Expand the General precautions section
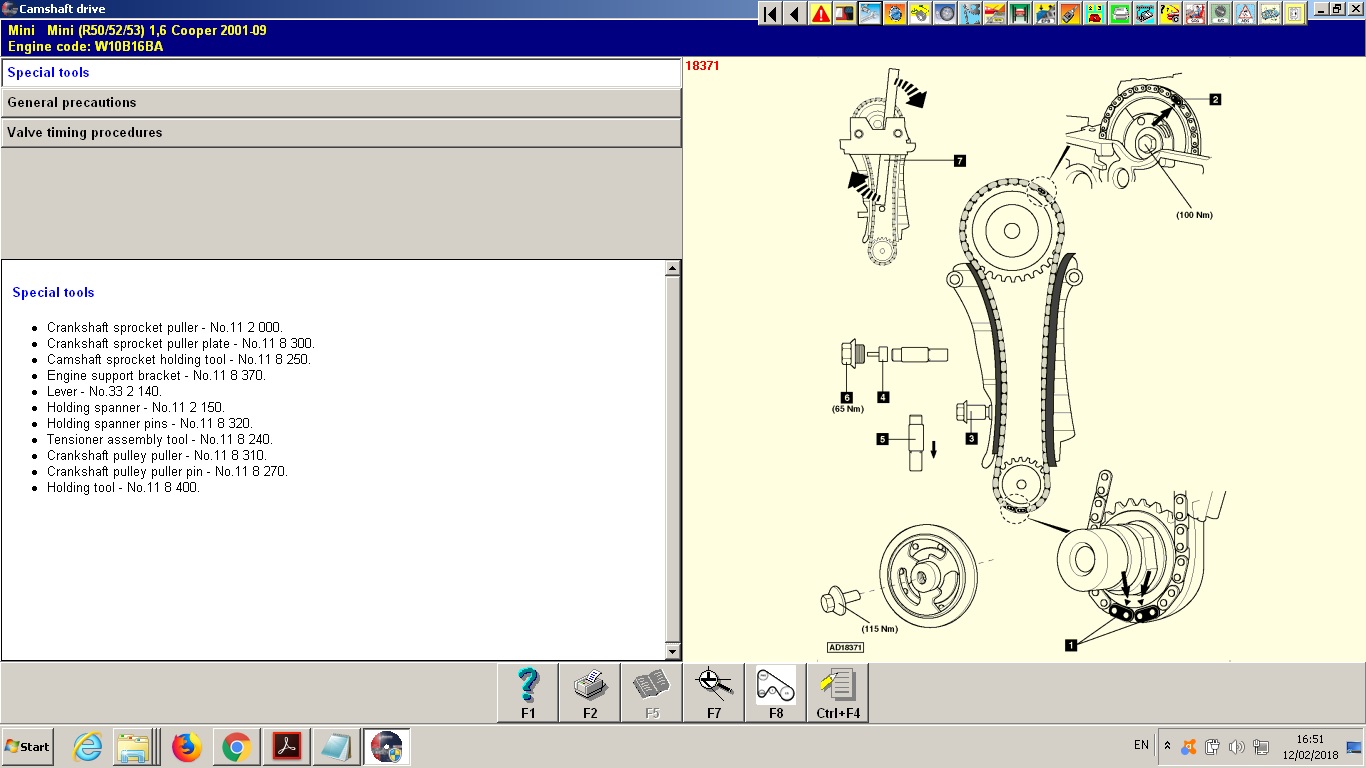 coord(340,103)
